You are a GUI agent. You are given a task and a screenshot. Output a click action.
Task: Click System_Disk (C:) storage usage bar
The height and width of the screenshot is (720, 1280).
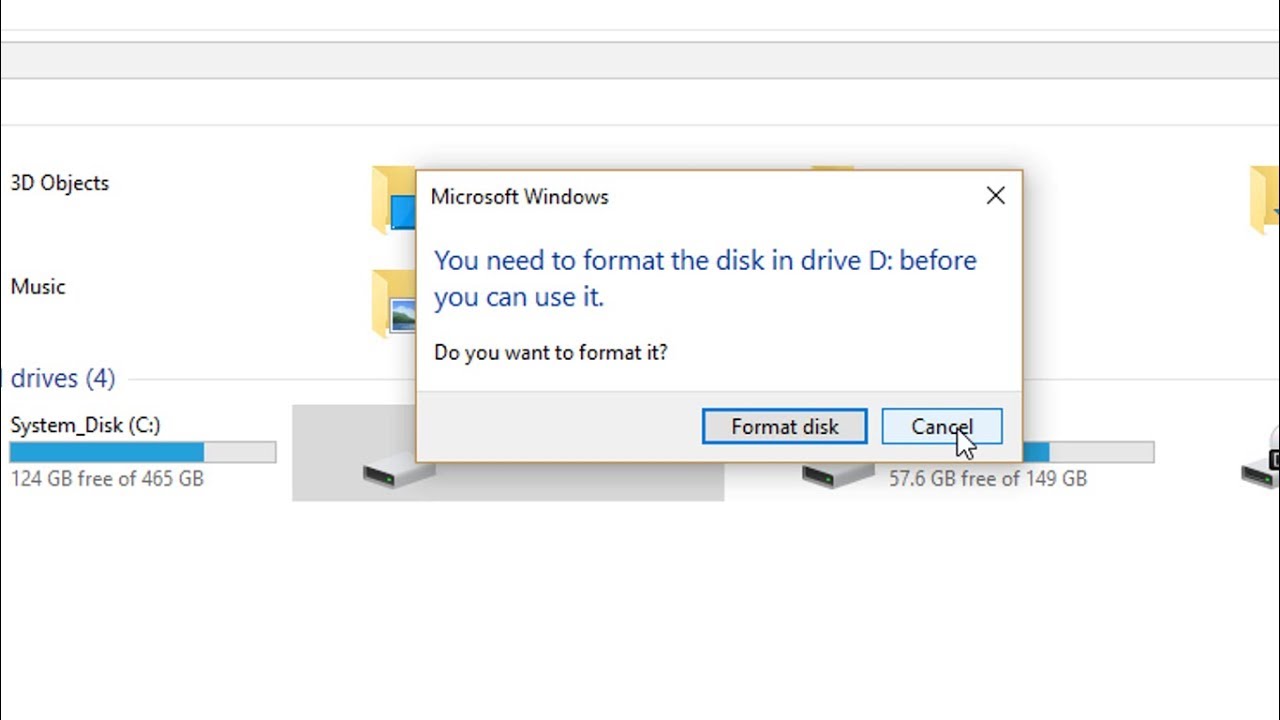coord(143,453)
